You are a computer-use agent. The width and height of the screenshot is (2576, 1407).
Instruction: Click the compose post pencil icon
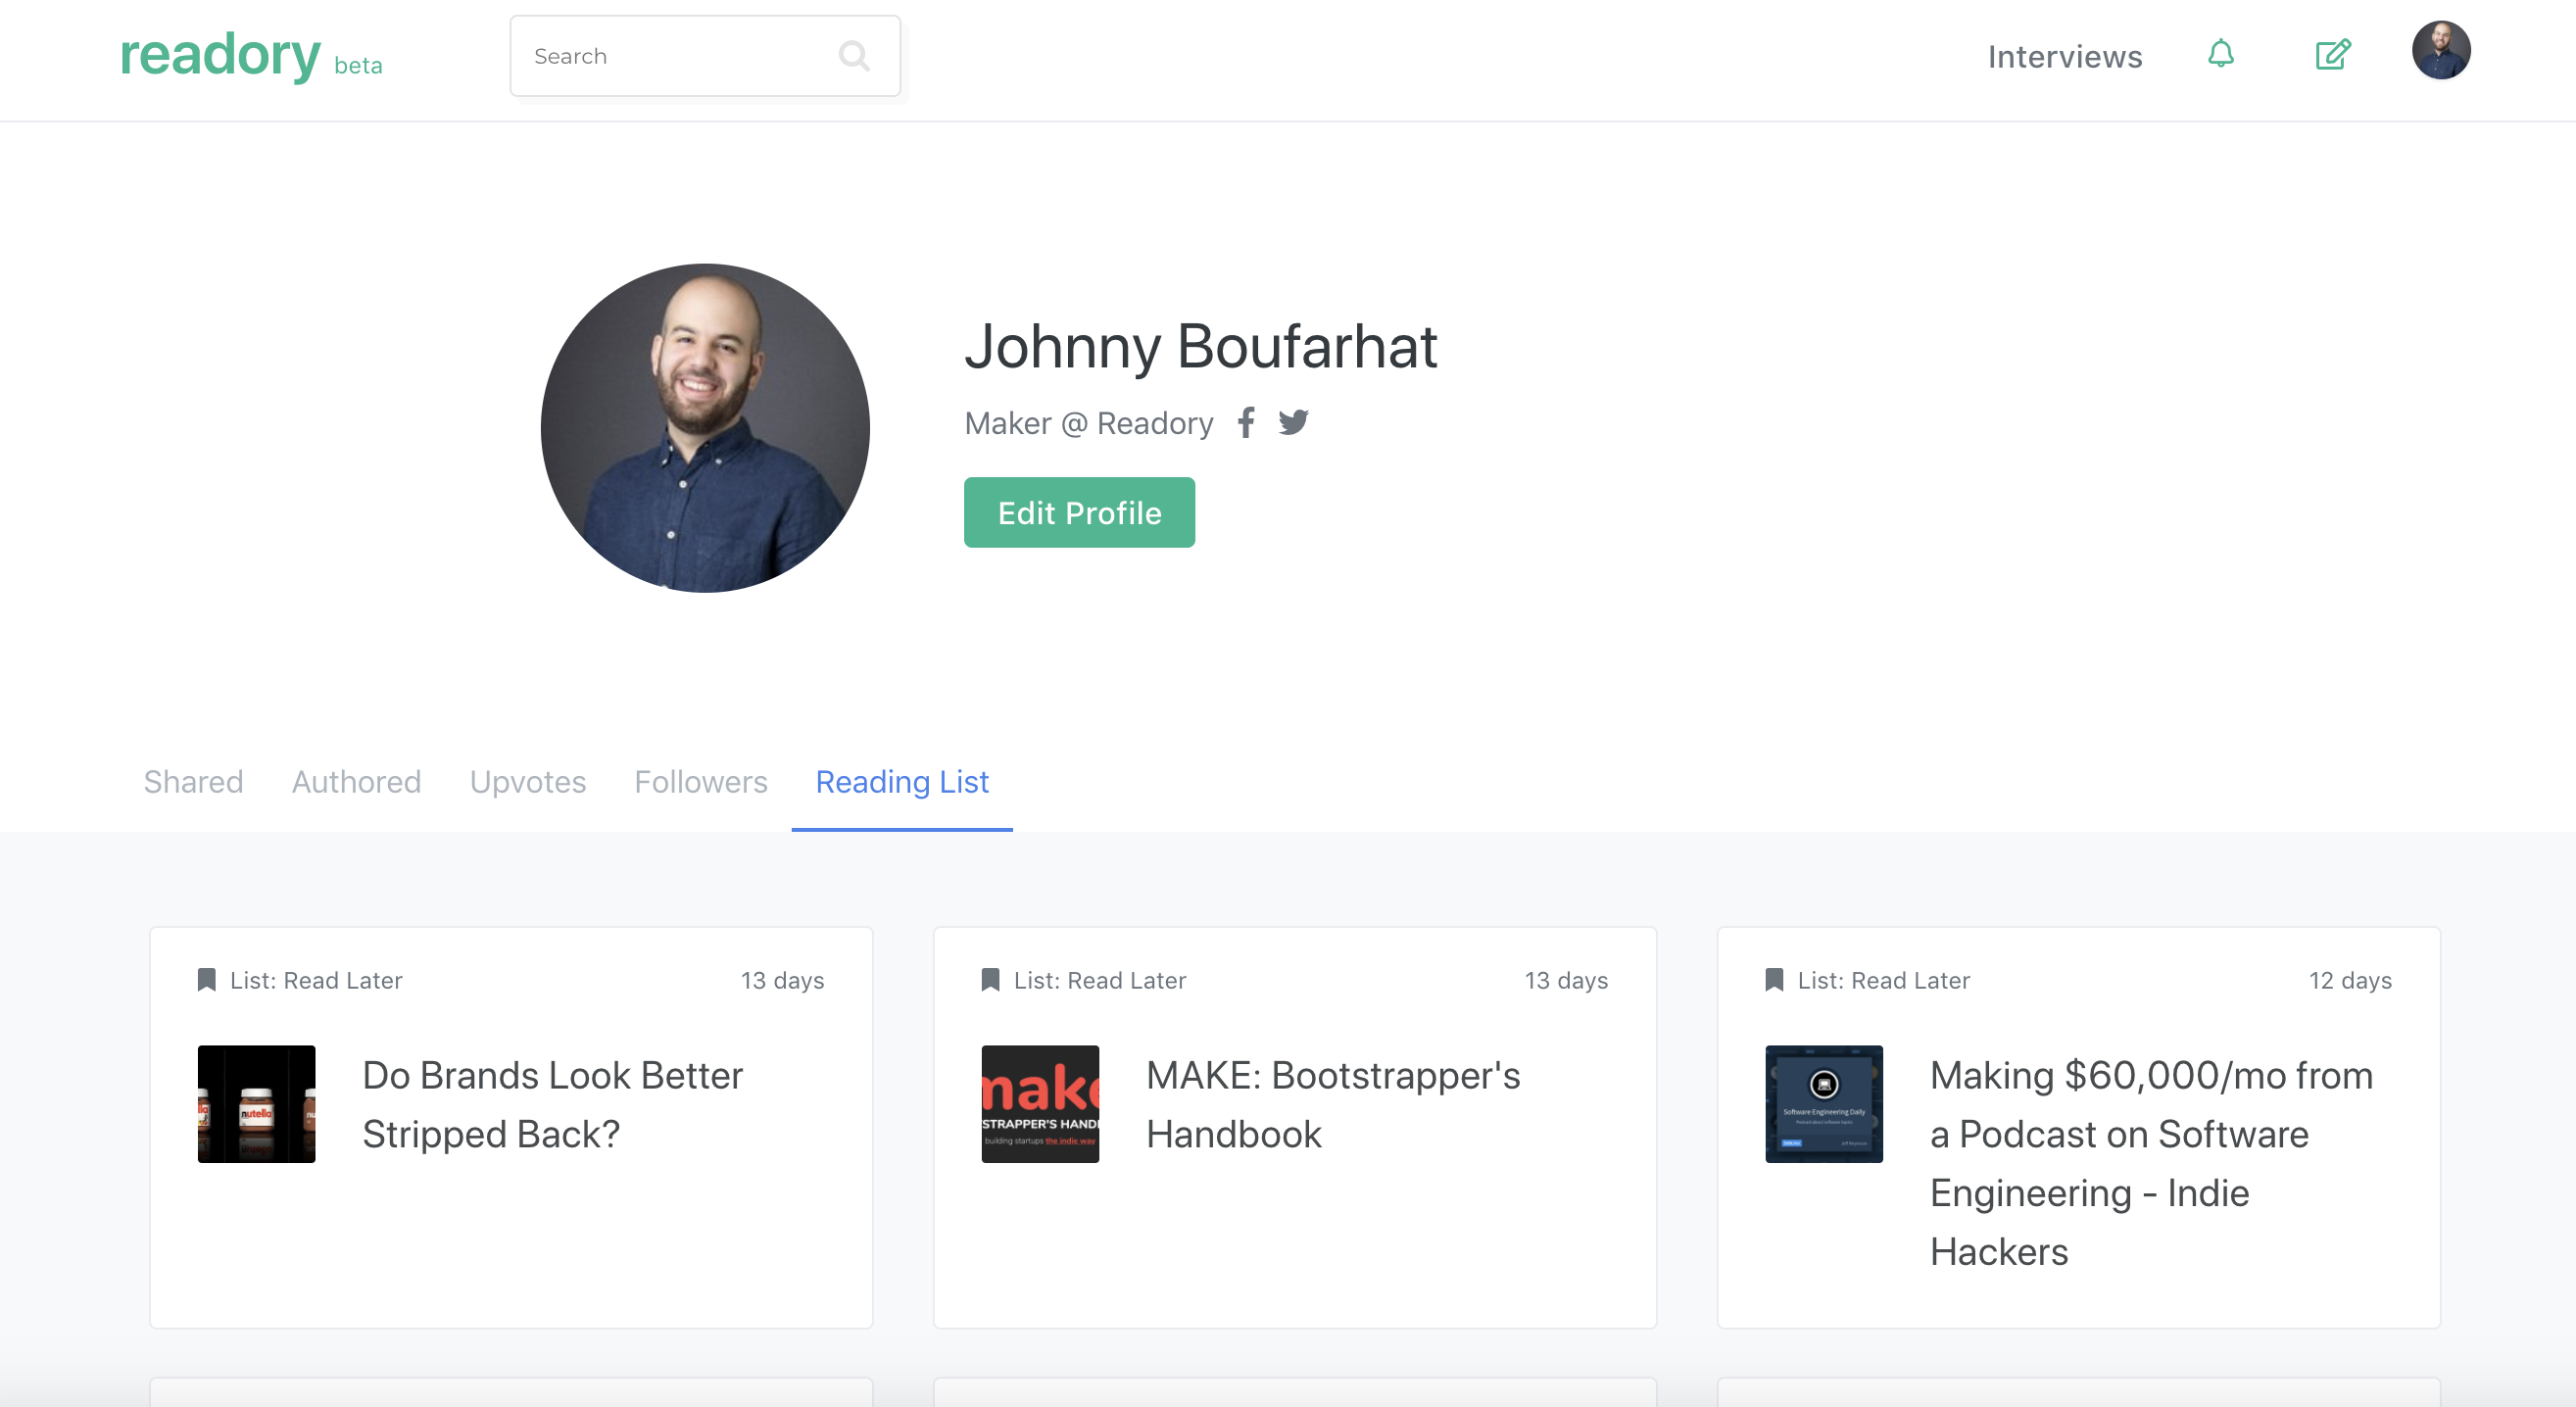pos(2333,54)
